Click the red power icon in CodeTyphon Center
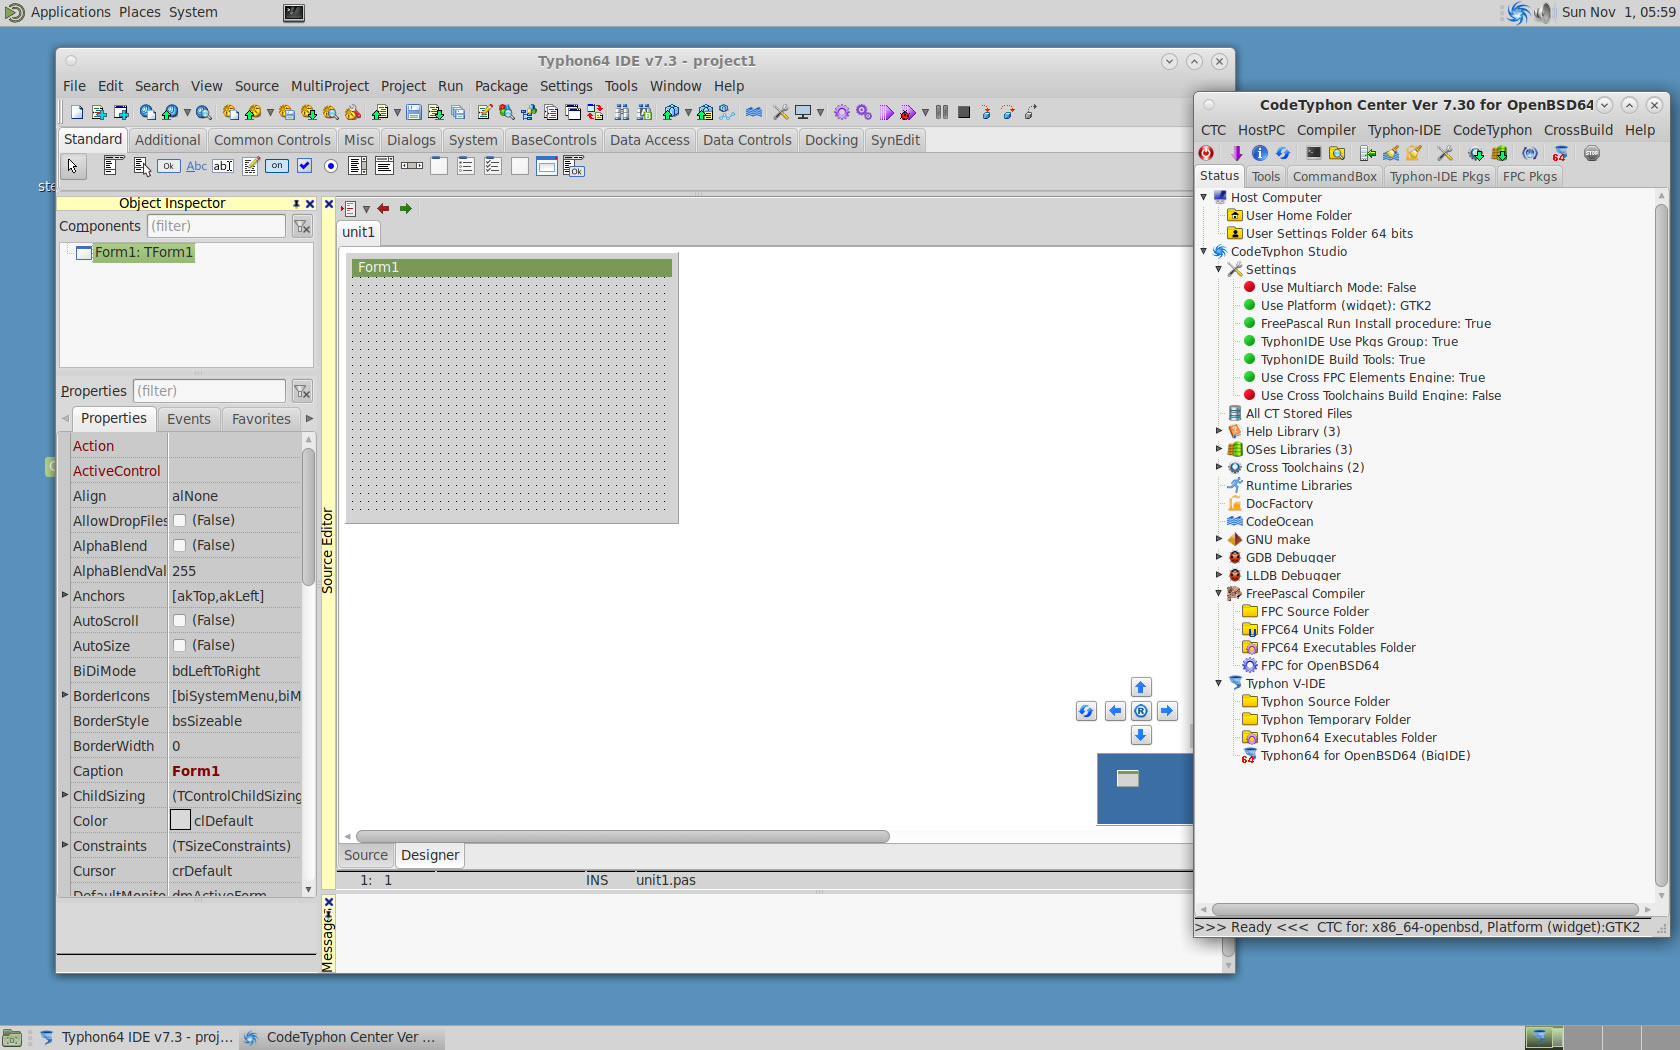Viewport: 1680px width, 1050px height. 1206,153
